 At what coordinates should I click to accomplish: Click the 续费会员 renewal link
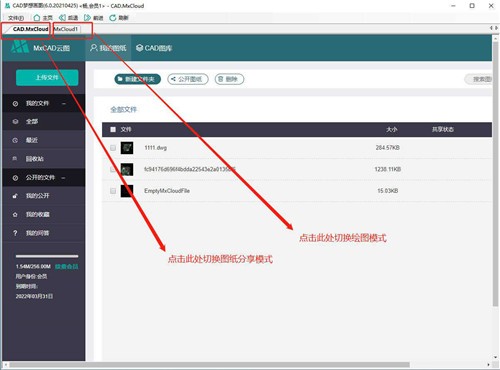67,266
